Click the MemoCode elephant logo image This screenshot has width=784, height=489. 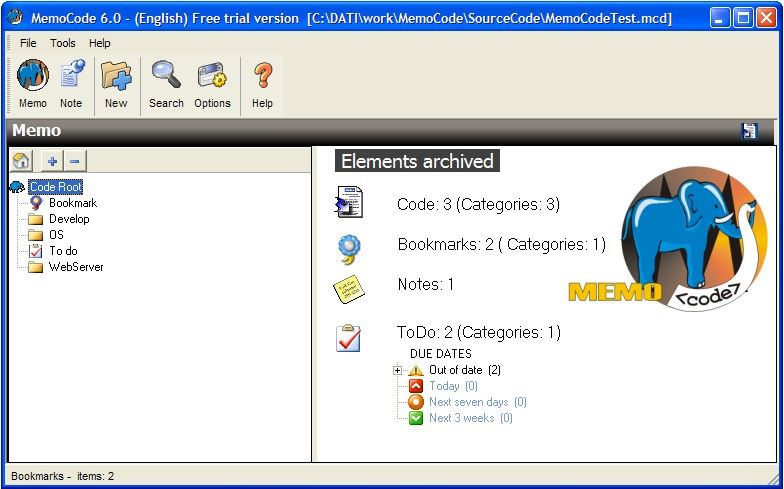click(669, 239)
